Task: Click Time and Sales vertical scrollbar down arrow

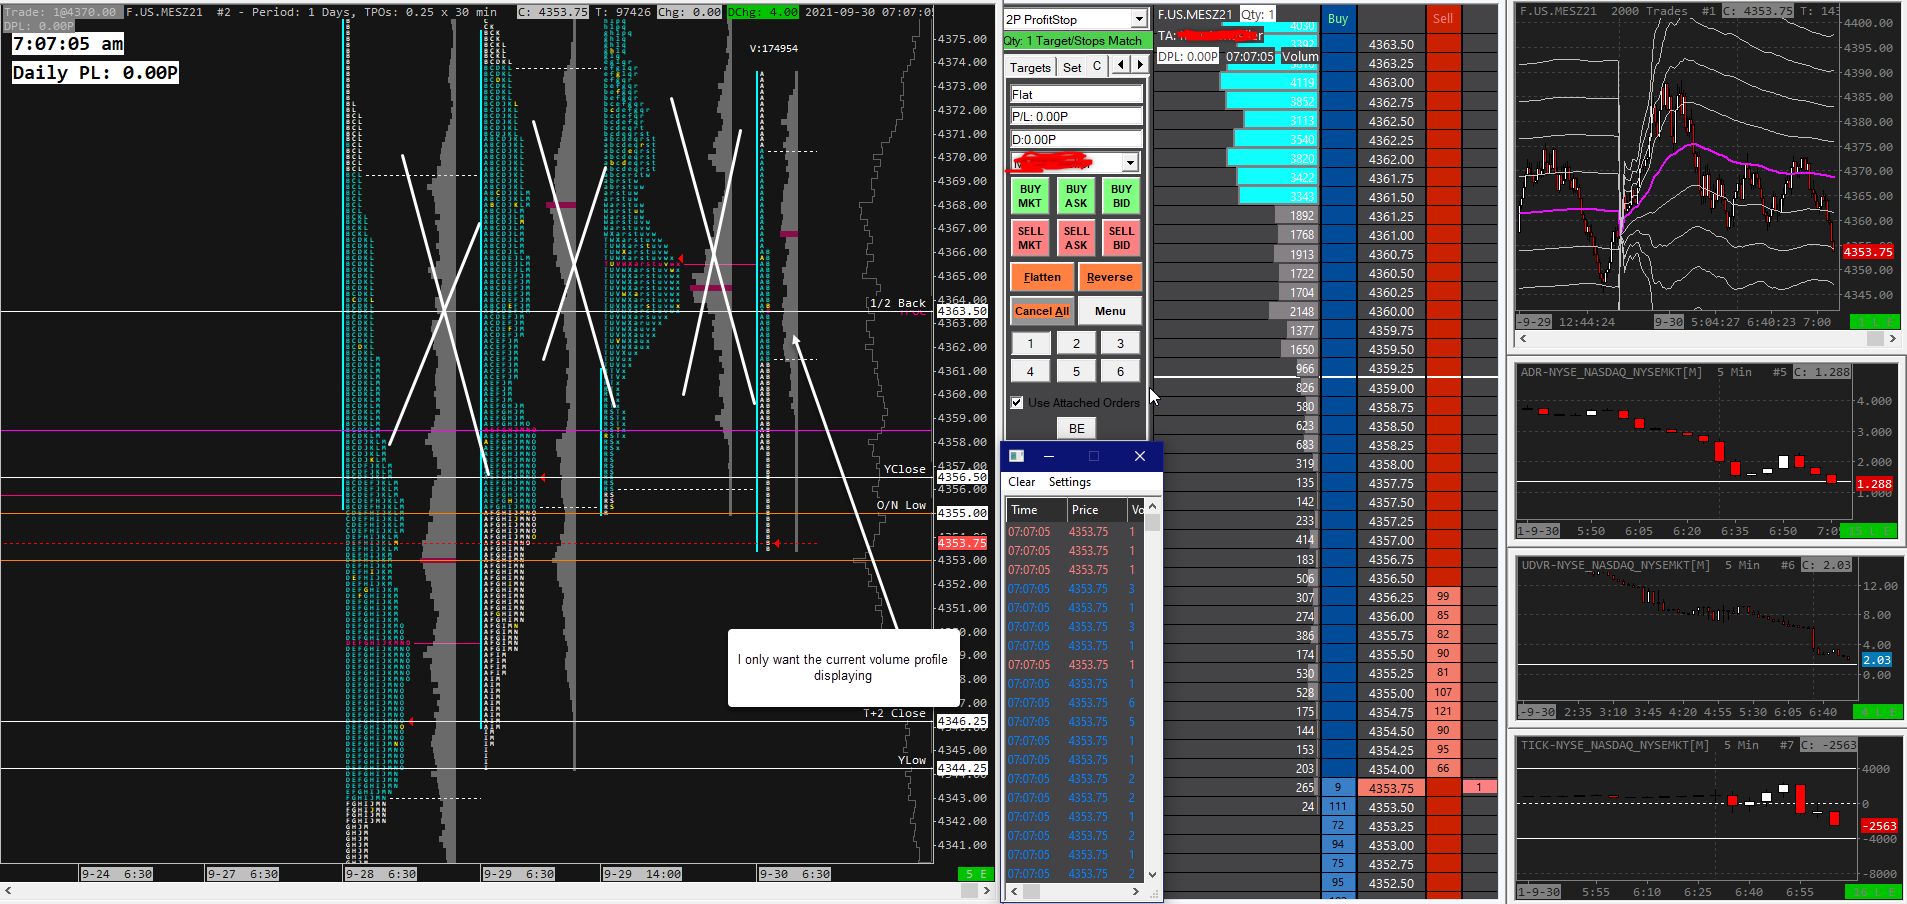Action: pyautogui.click(x=1152, y=874)
